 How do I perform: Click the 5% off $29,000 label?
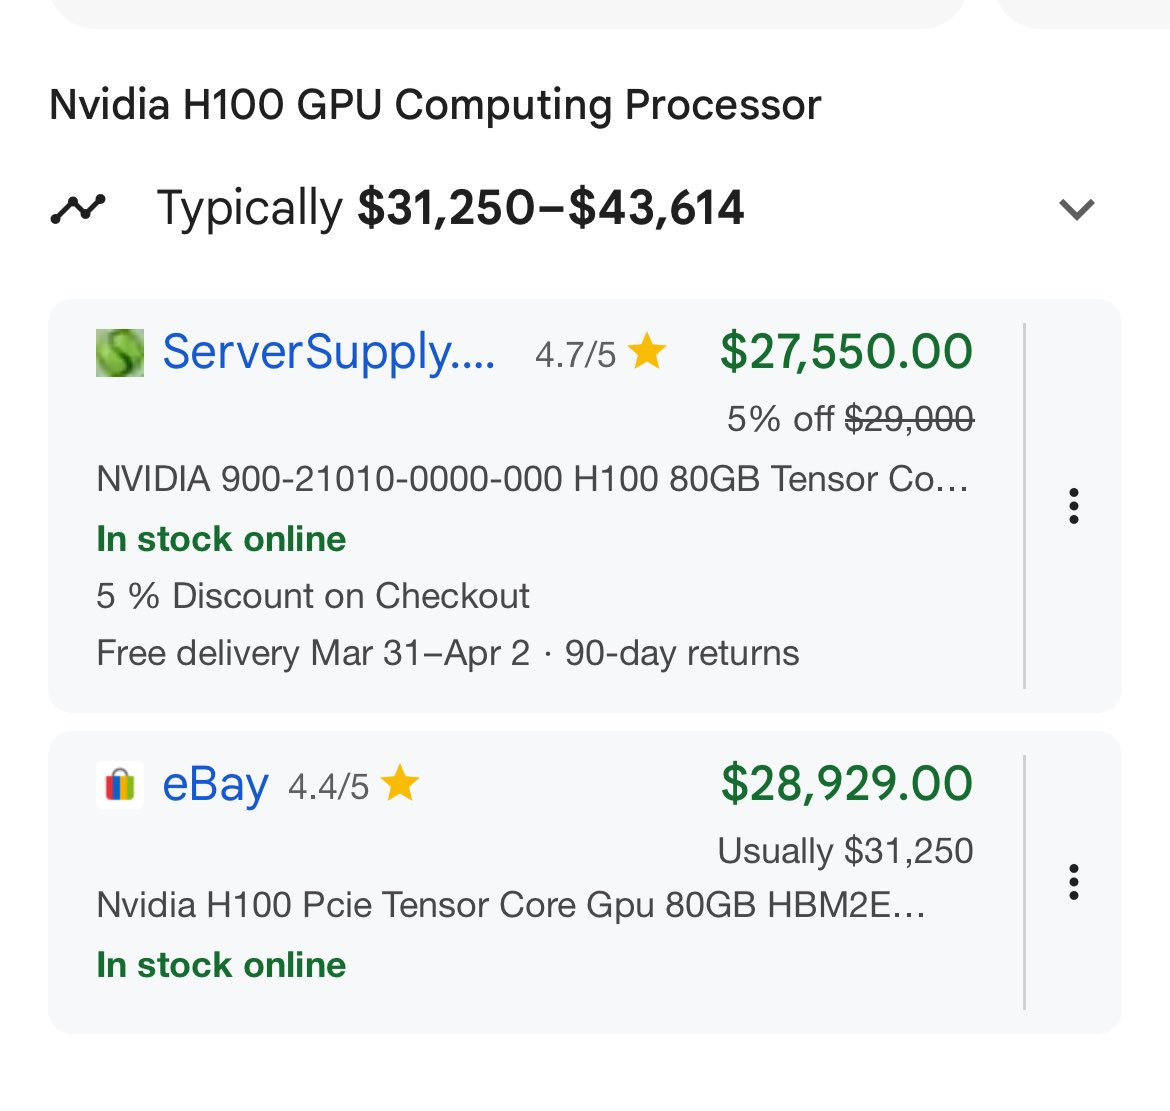[x=849, y=419]
